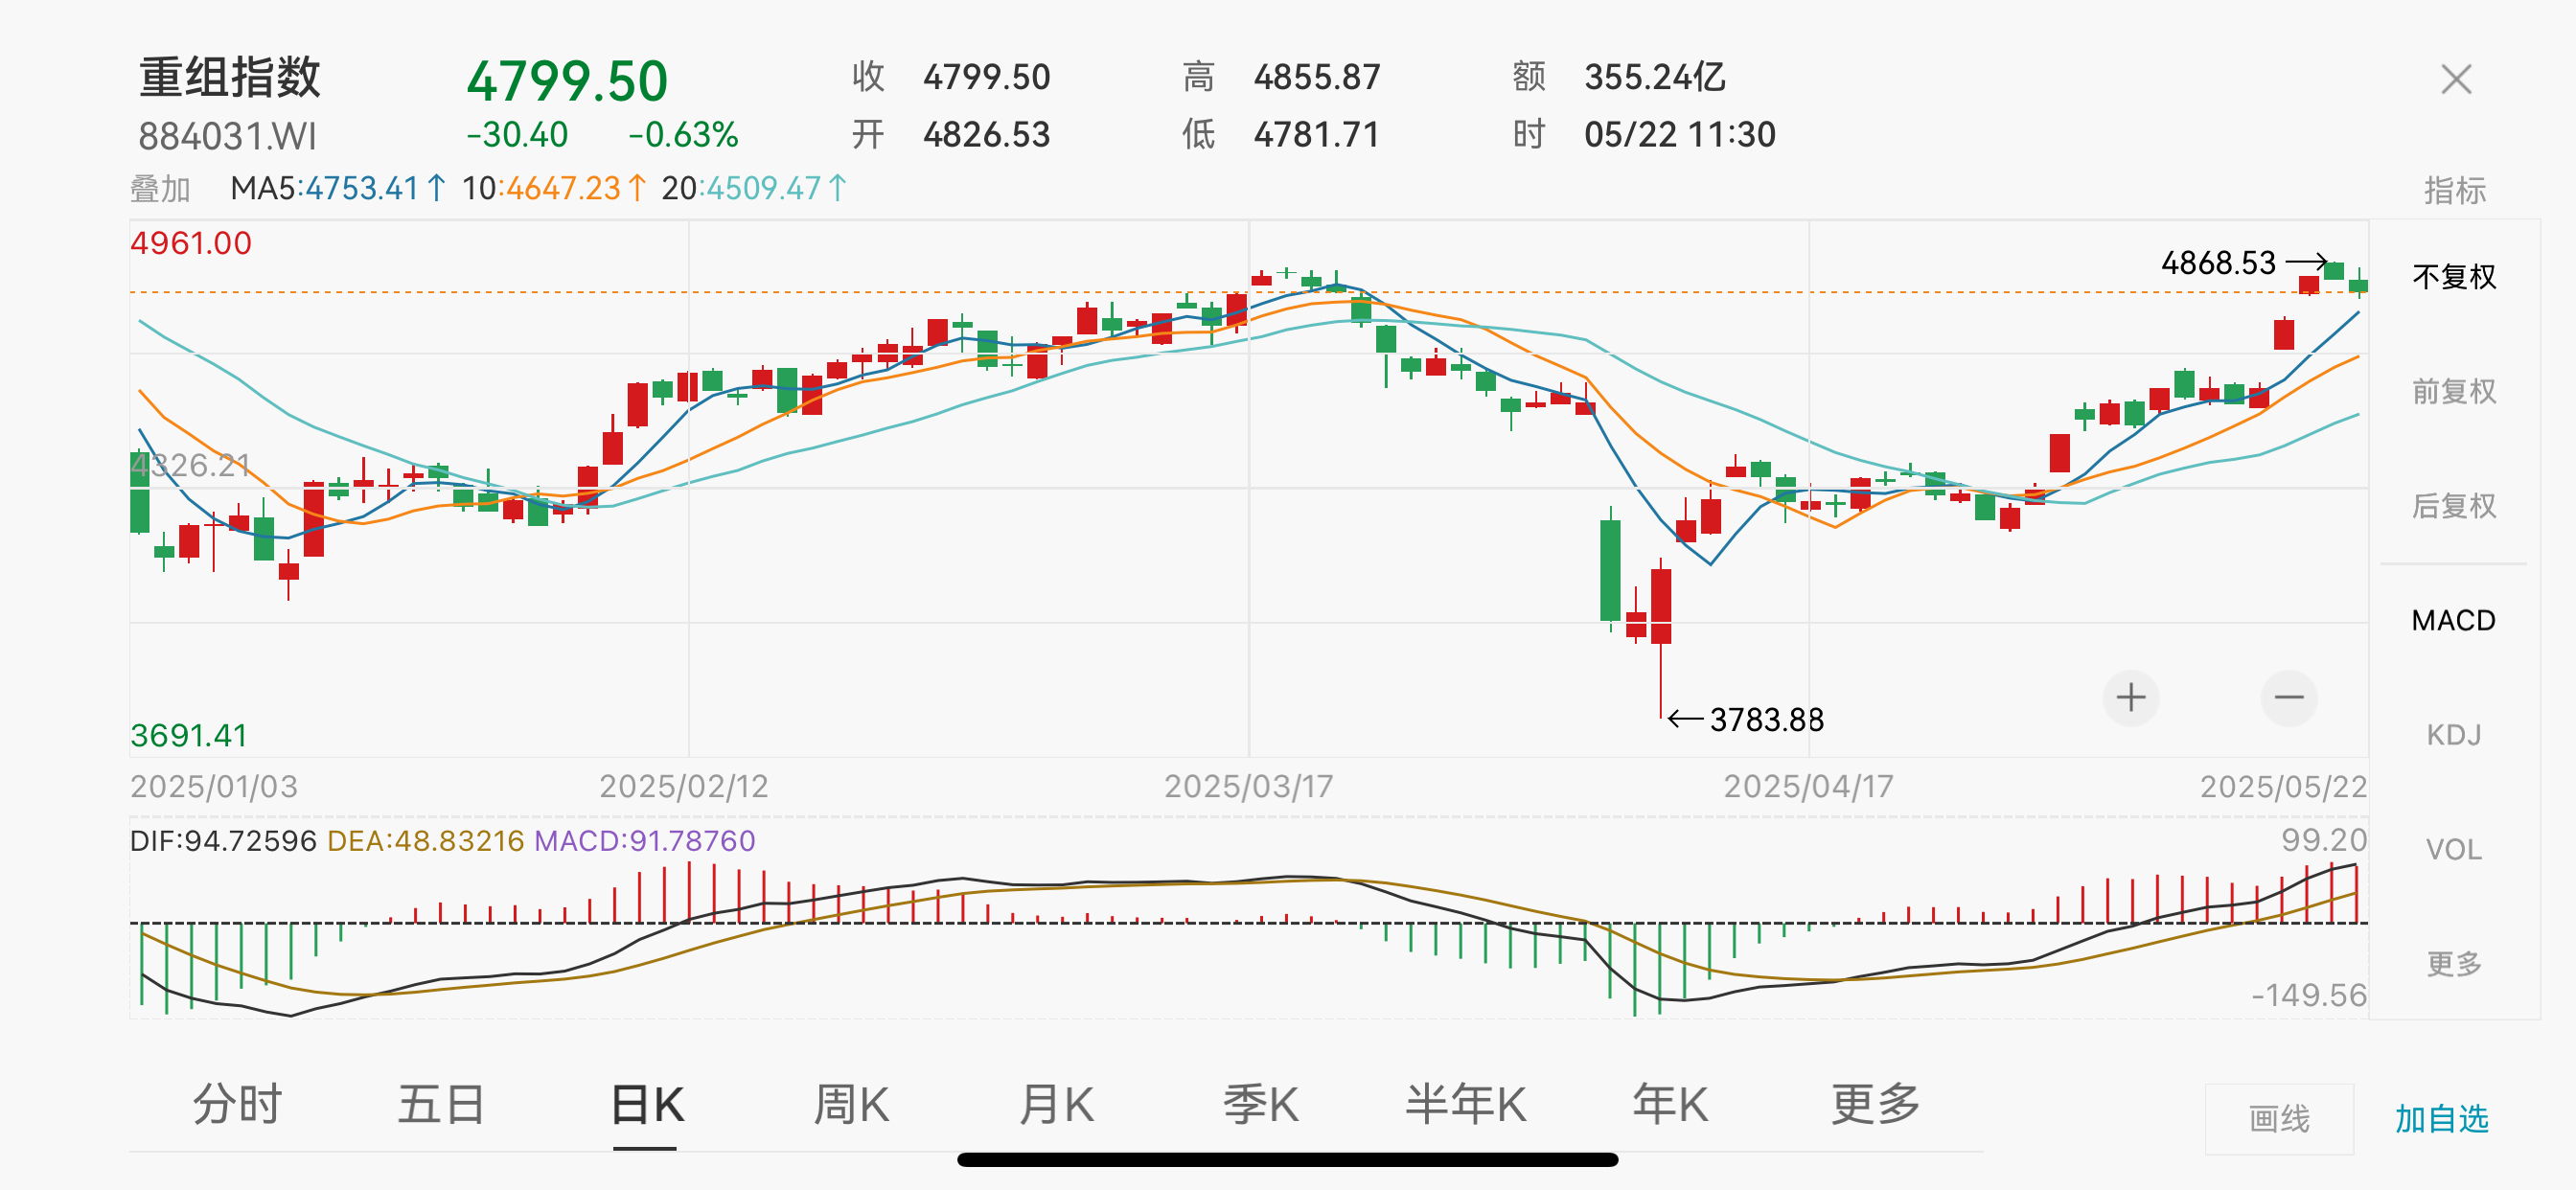Select 前复权 price adjustment option
Screen dimensions: 2576x1190
[x=2454, y=391]
